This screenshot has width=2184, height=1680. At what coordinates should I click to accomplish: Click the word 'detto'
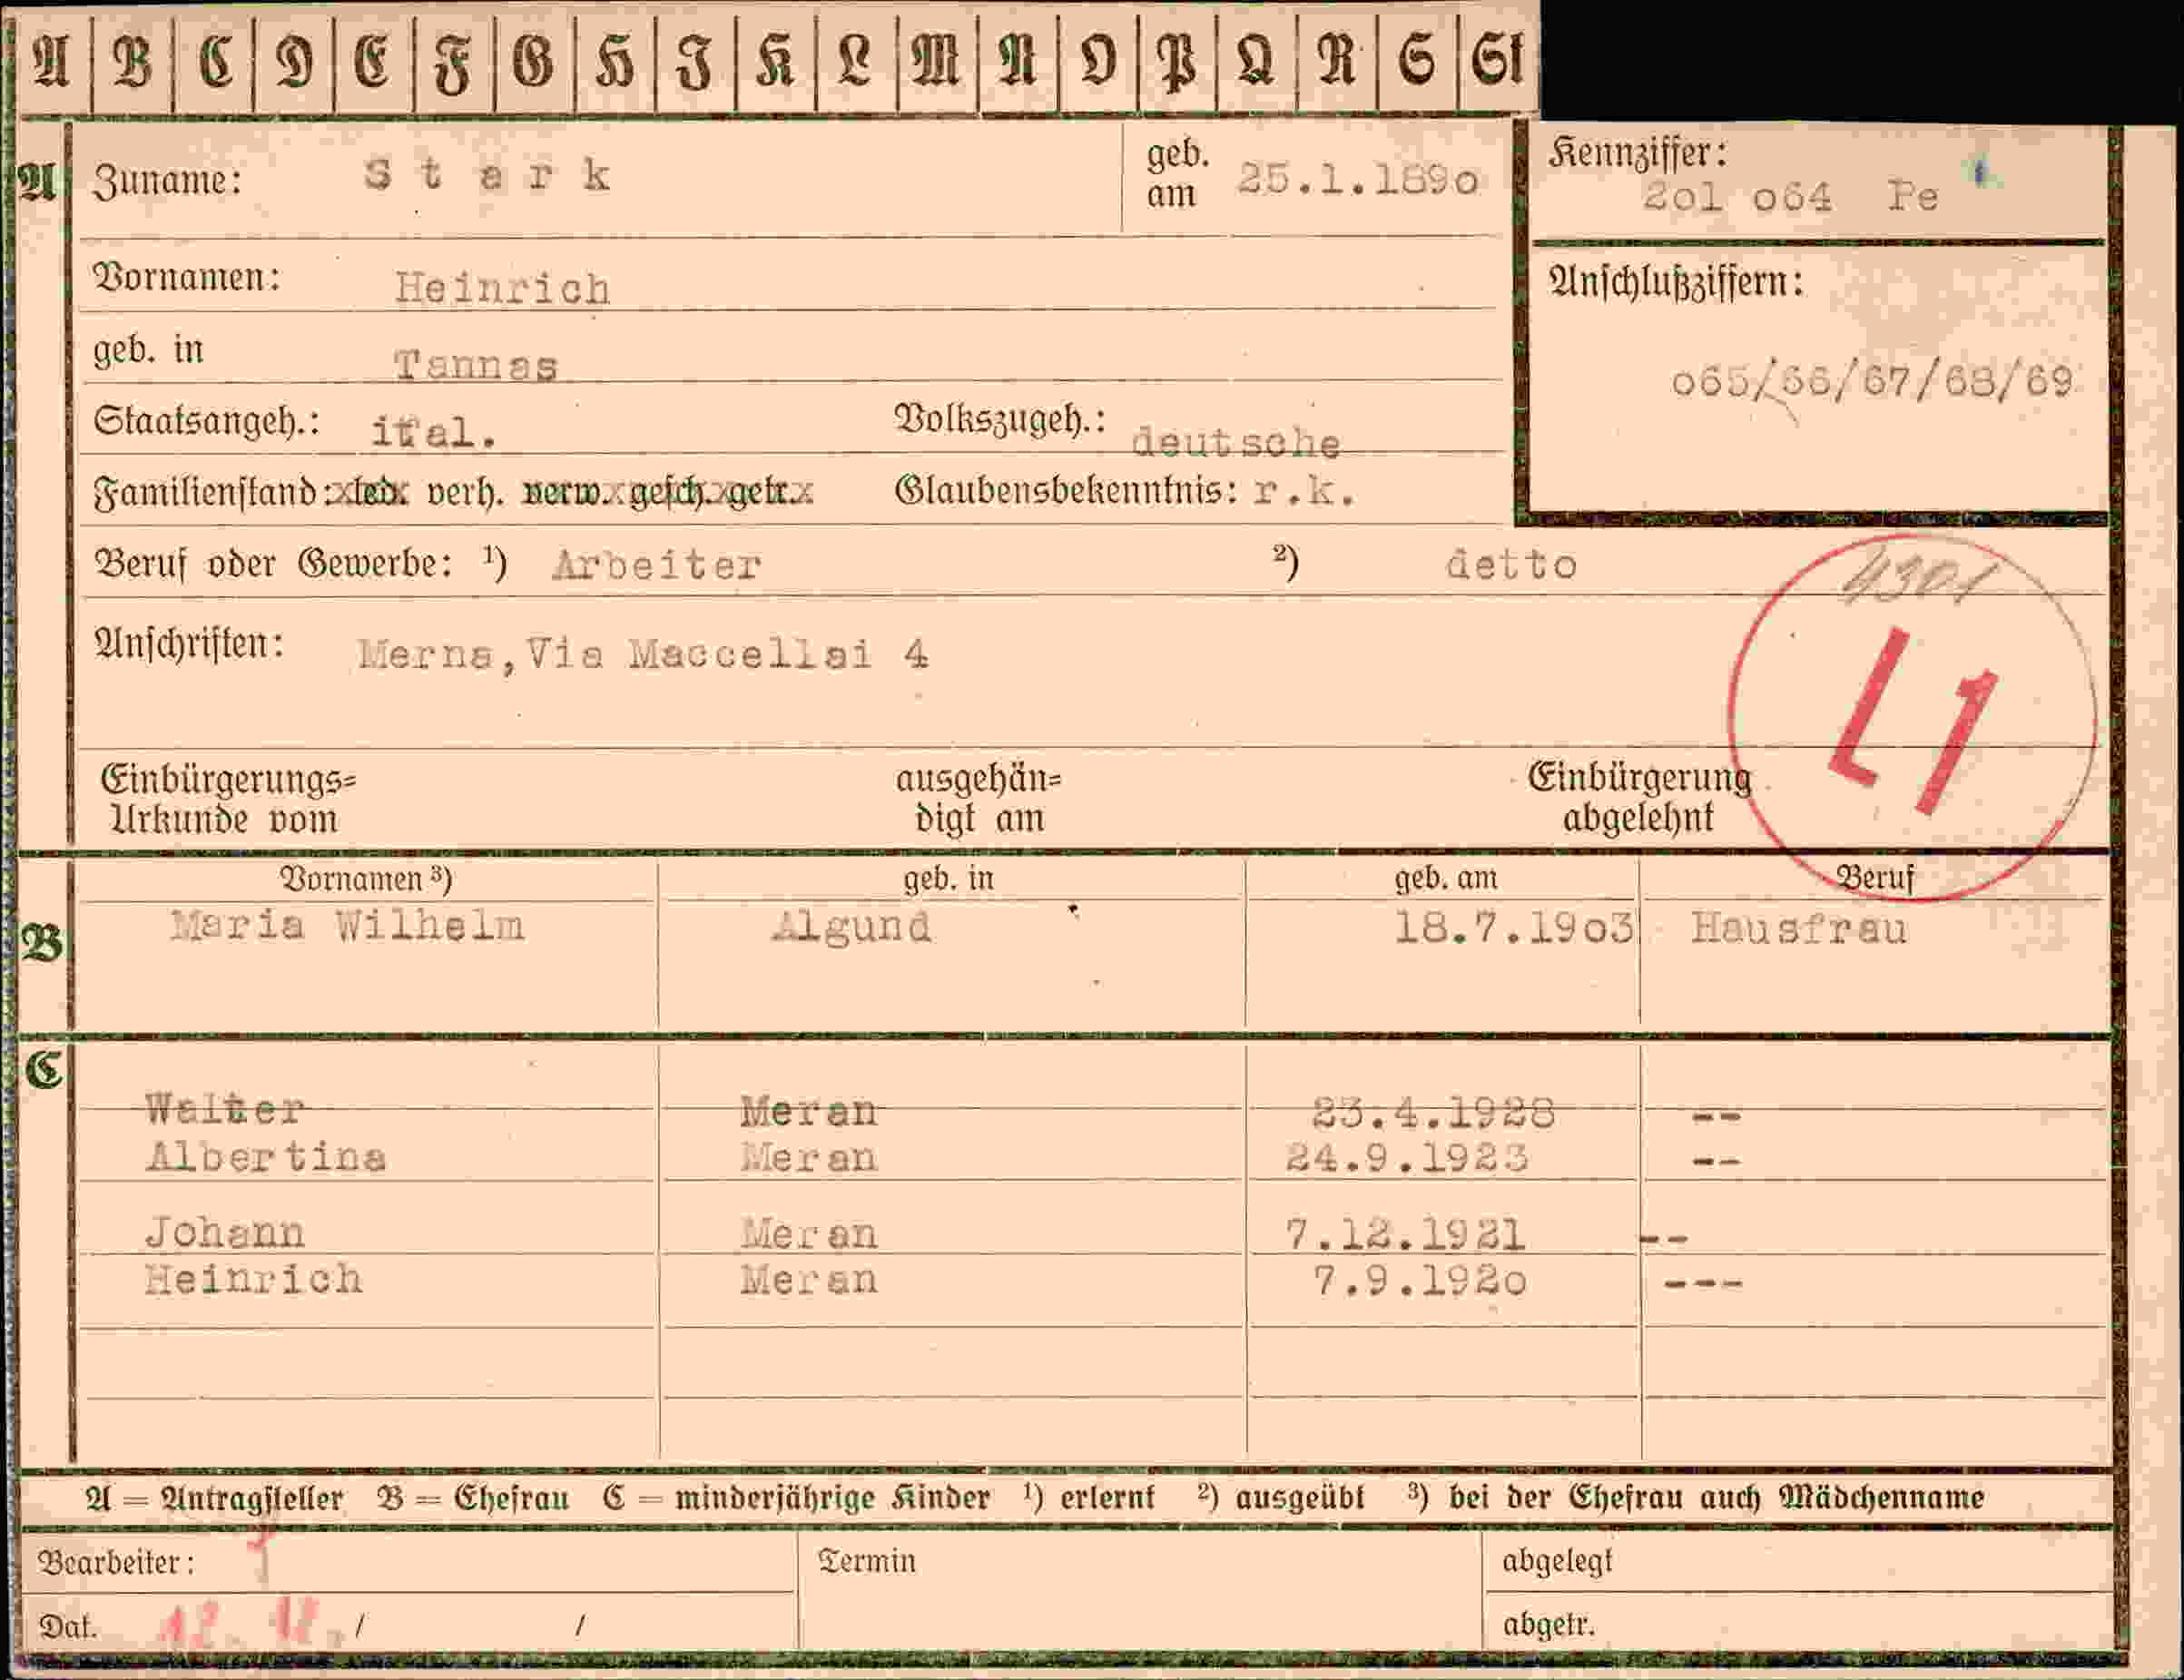tap(1511, 565)
